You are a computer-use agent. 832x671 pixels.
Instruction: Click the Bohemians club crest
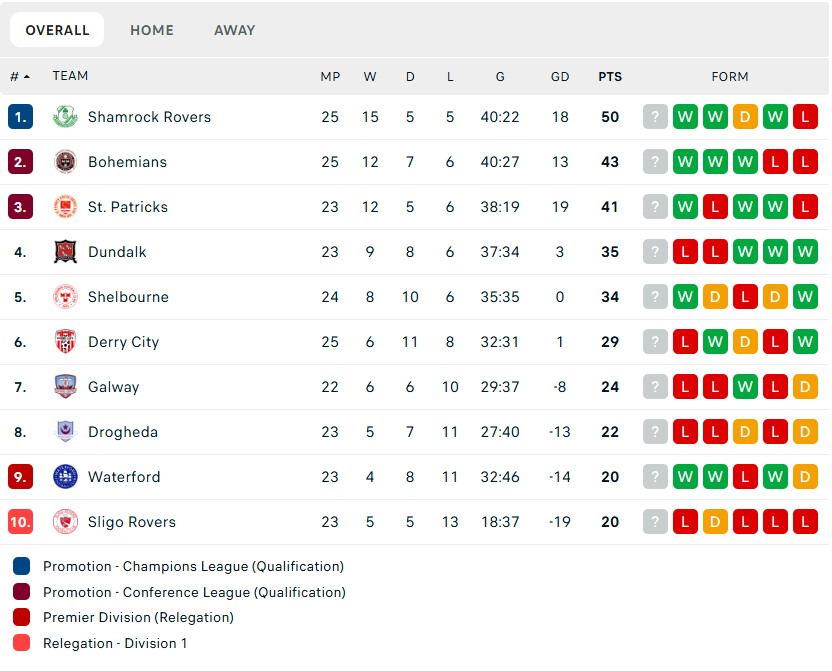pyautogui.click(x=65, y=162)
